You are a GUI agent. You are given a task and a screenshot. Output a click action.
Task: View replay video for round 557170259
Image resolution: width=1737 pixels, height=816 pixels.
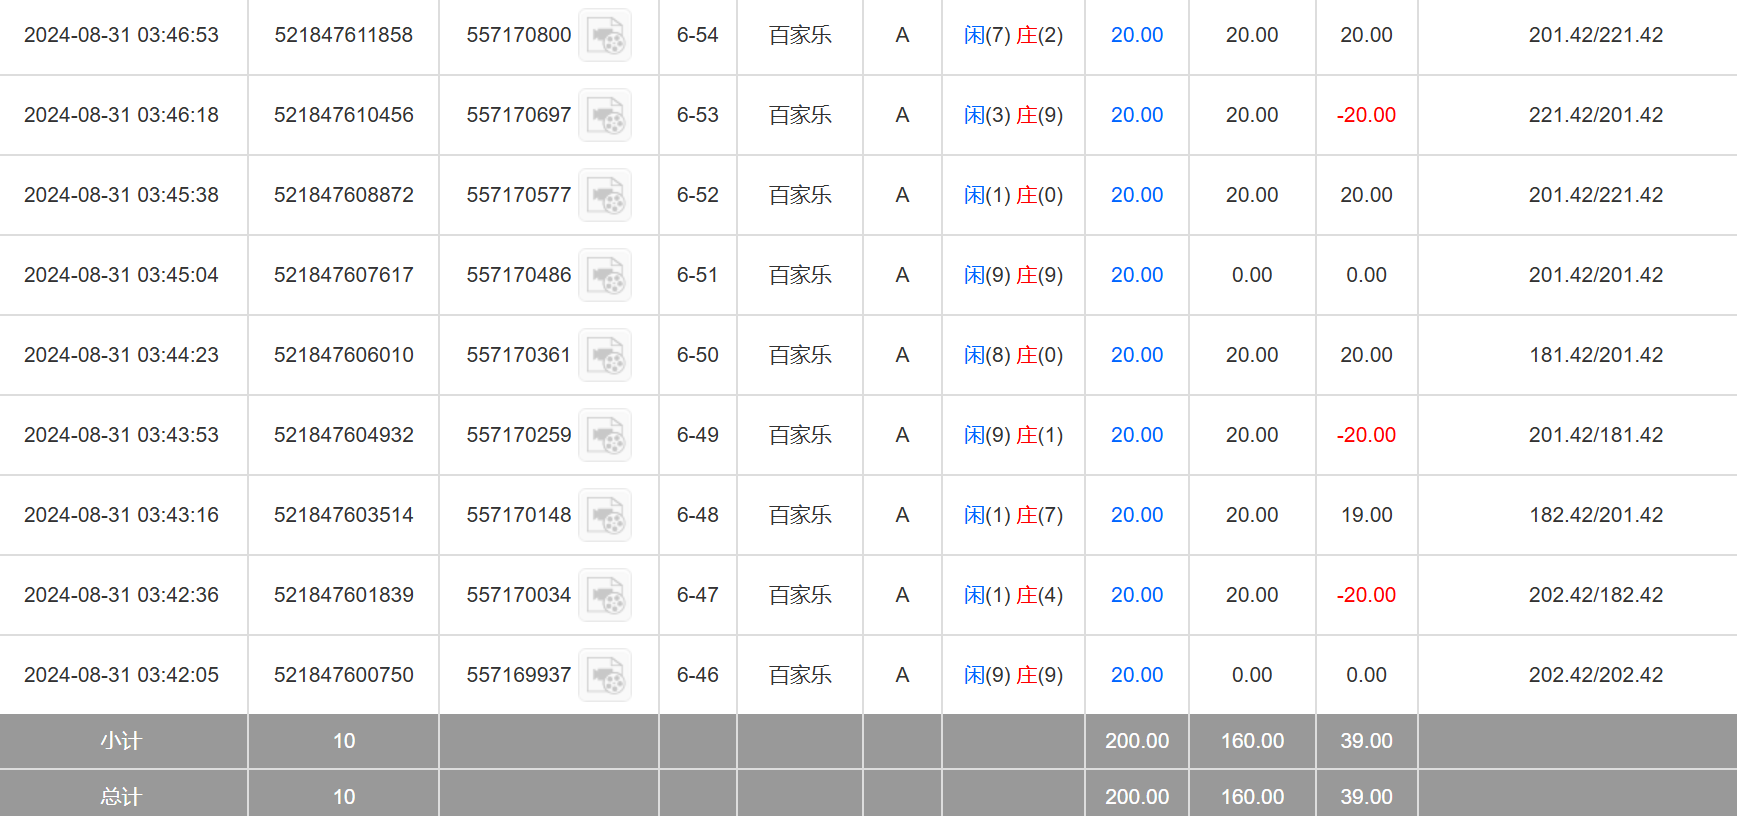(605, 436)
